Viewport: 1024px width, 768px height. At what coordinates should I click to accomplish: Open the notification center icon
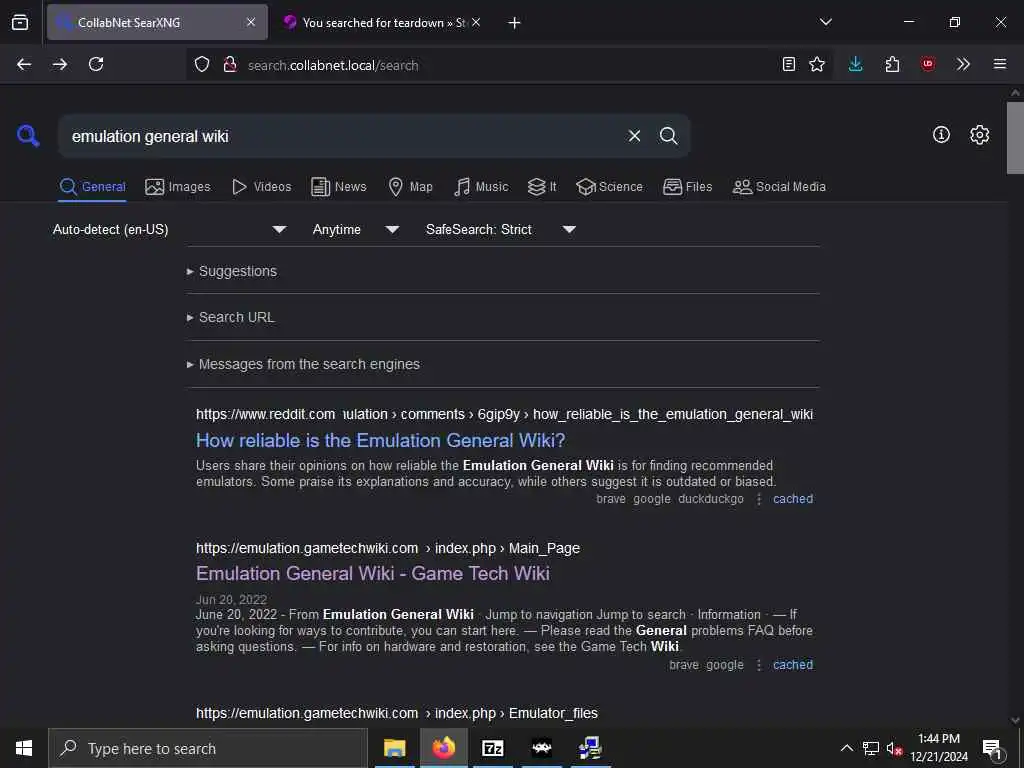click(x=992, y=748)
